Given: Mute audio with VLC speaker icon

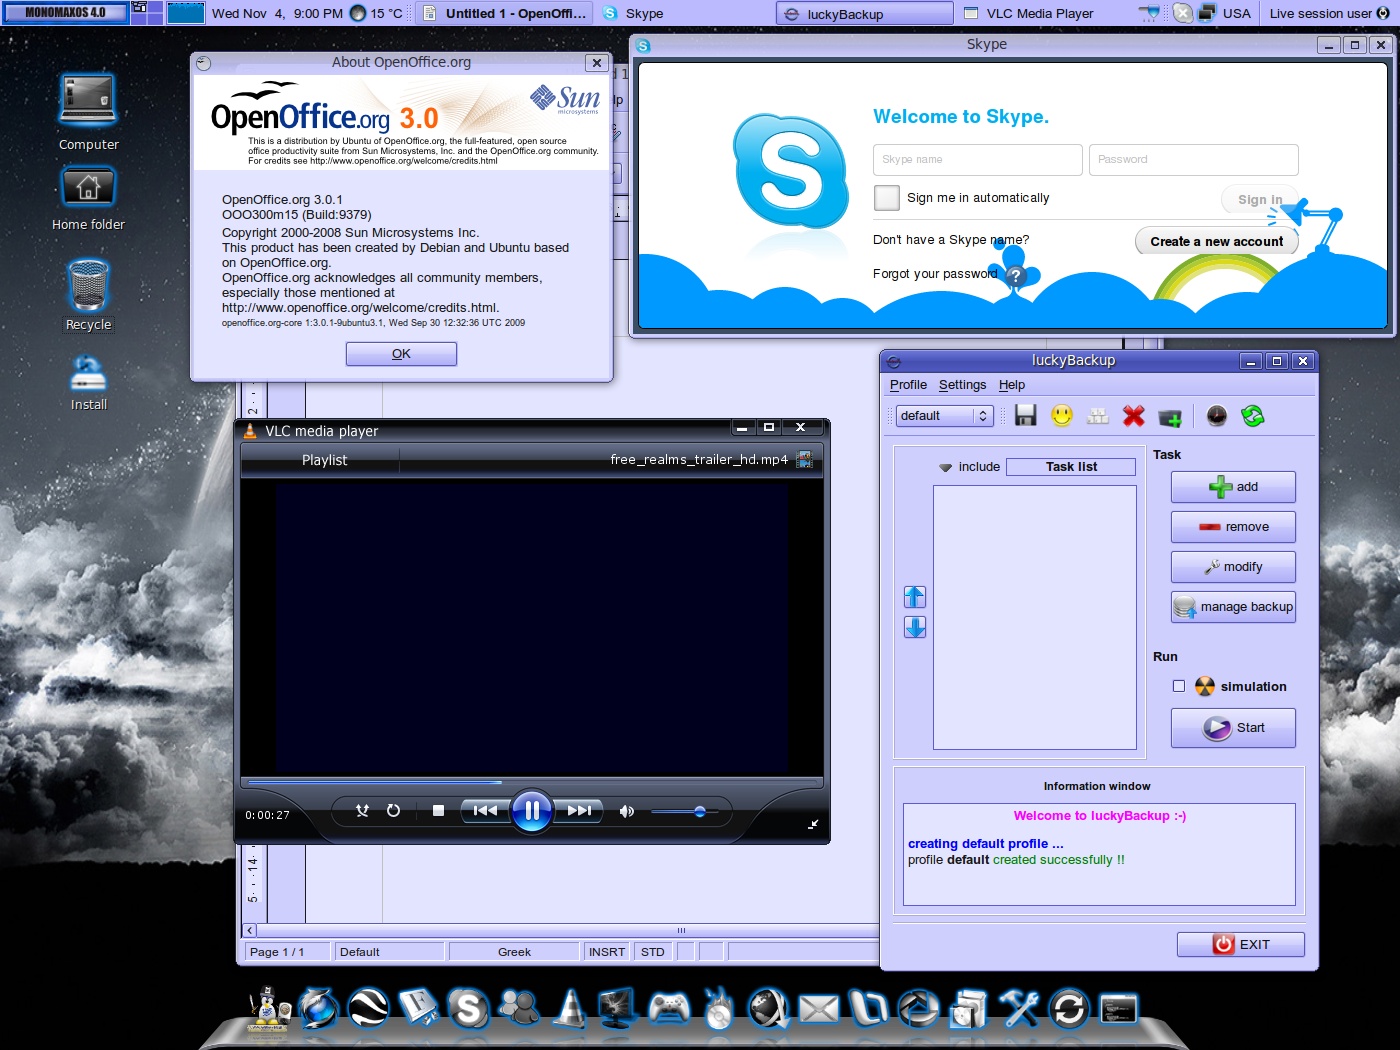Looking at the screenshot, I should pos(627,811).
